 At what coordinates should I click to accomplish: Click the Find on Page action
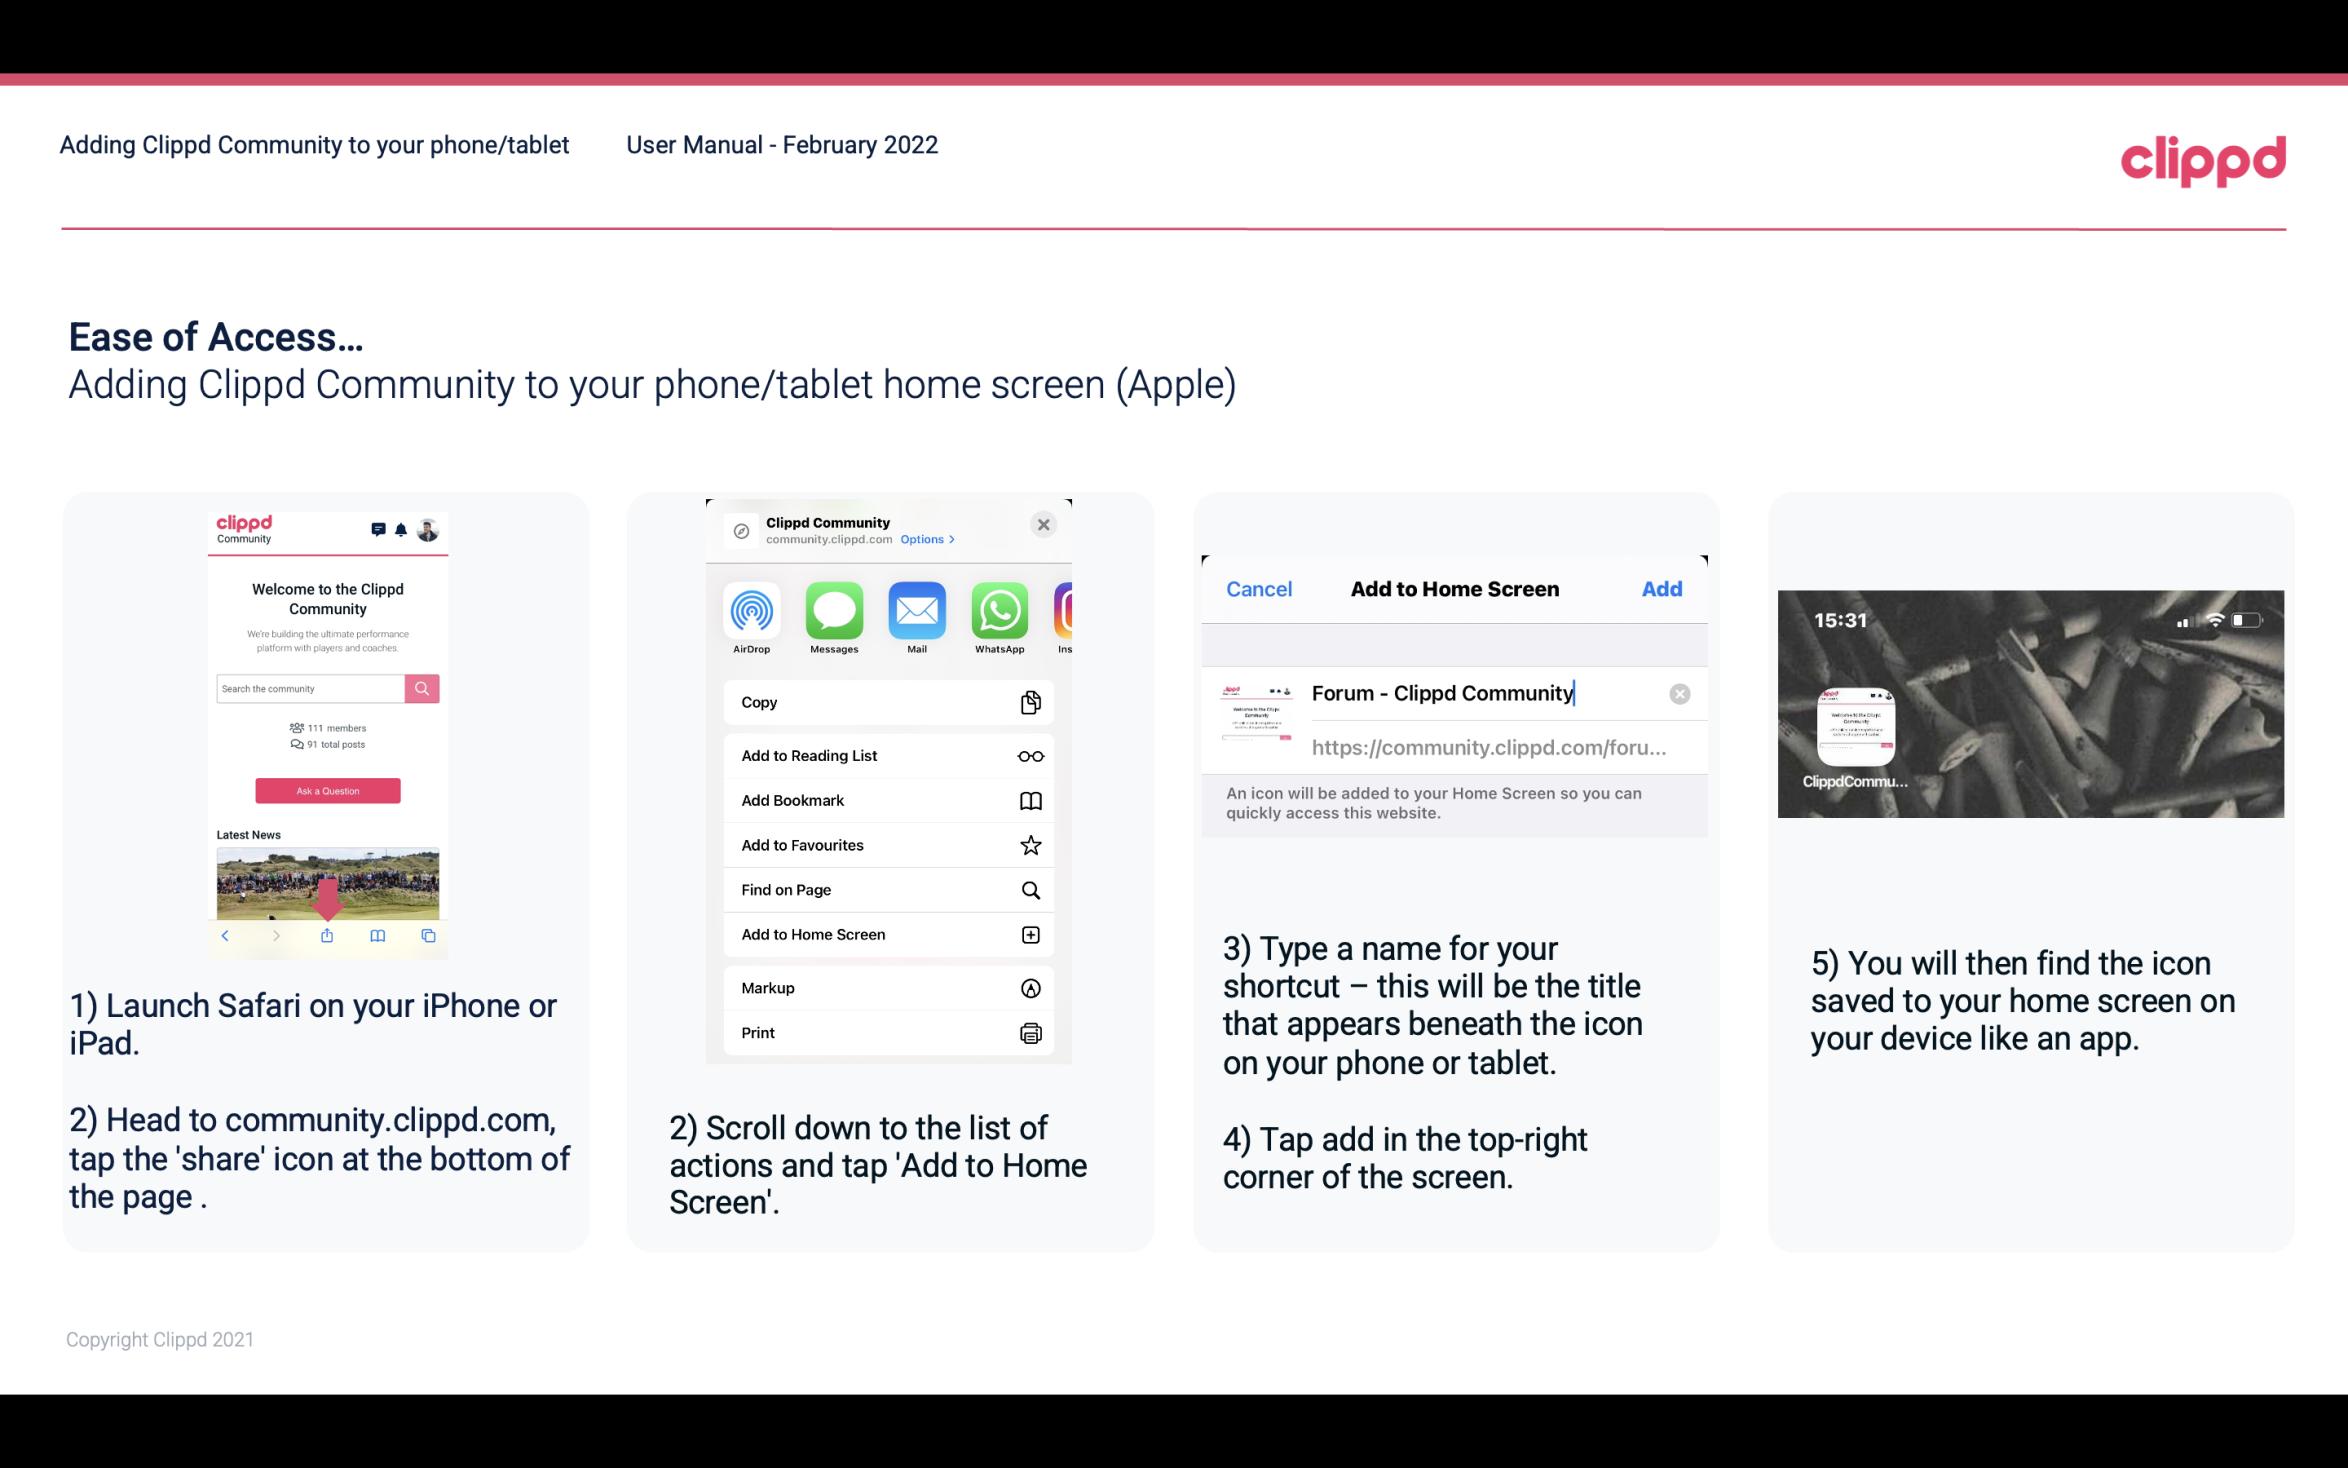(886, 888)
